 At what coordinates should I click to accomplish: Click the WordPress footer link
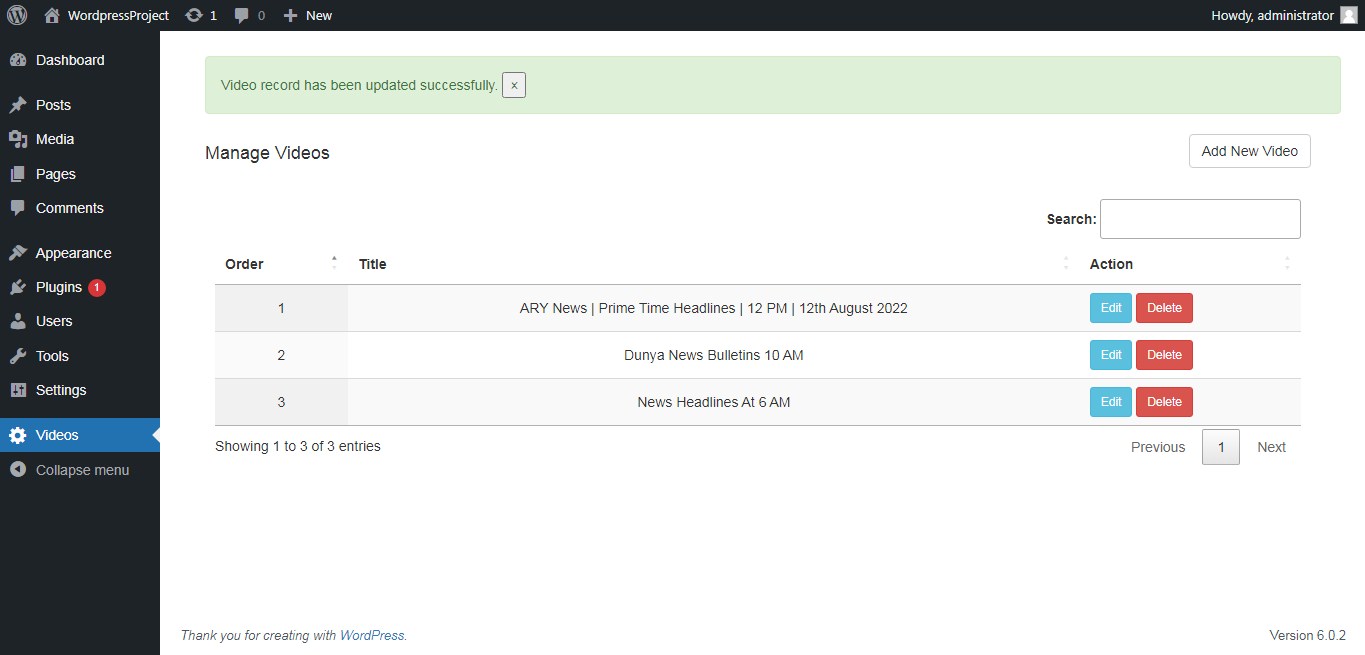(372, 635)
